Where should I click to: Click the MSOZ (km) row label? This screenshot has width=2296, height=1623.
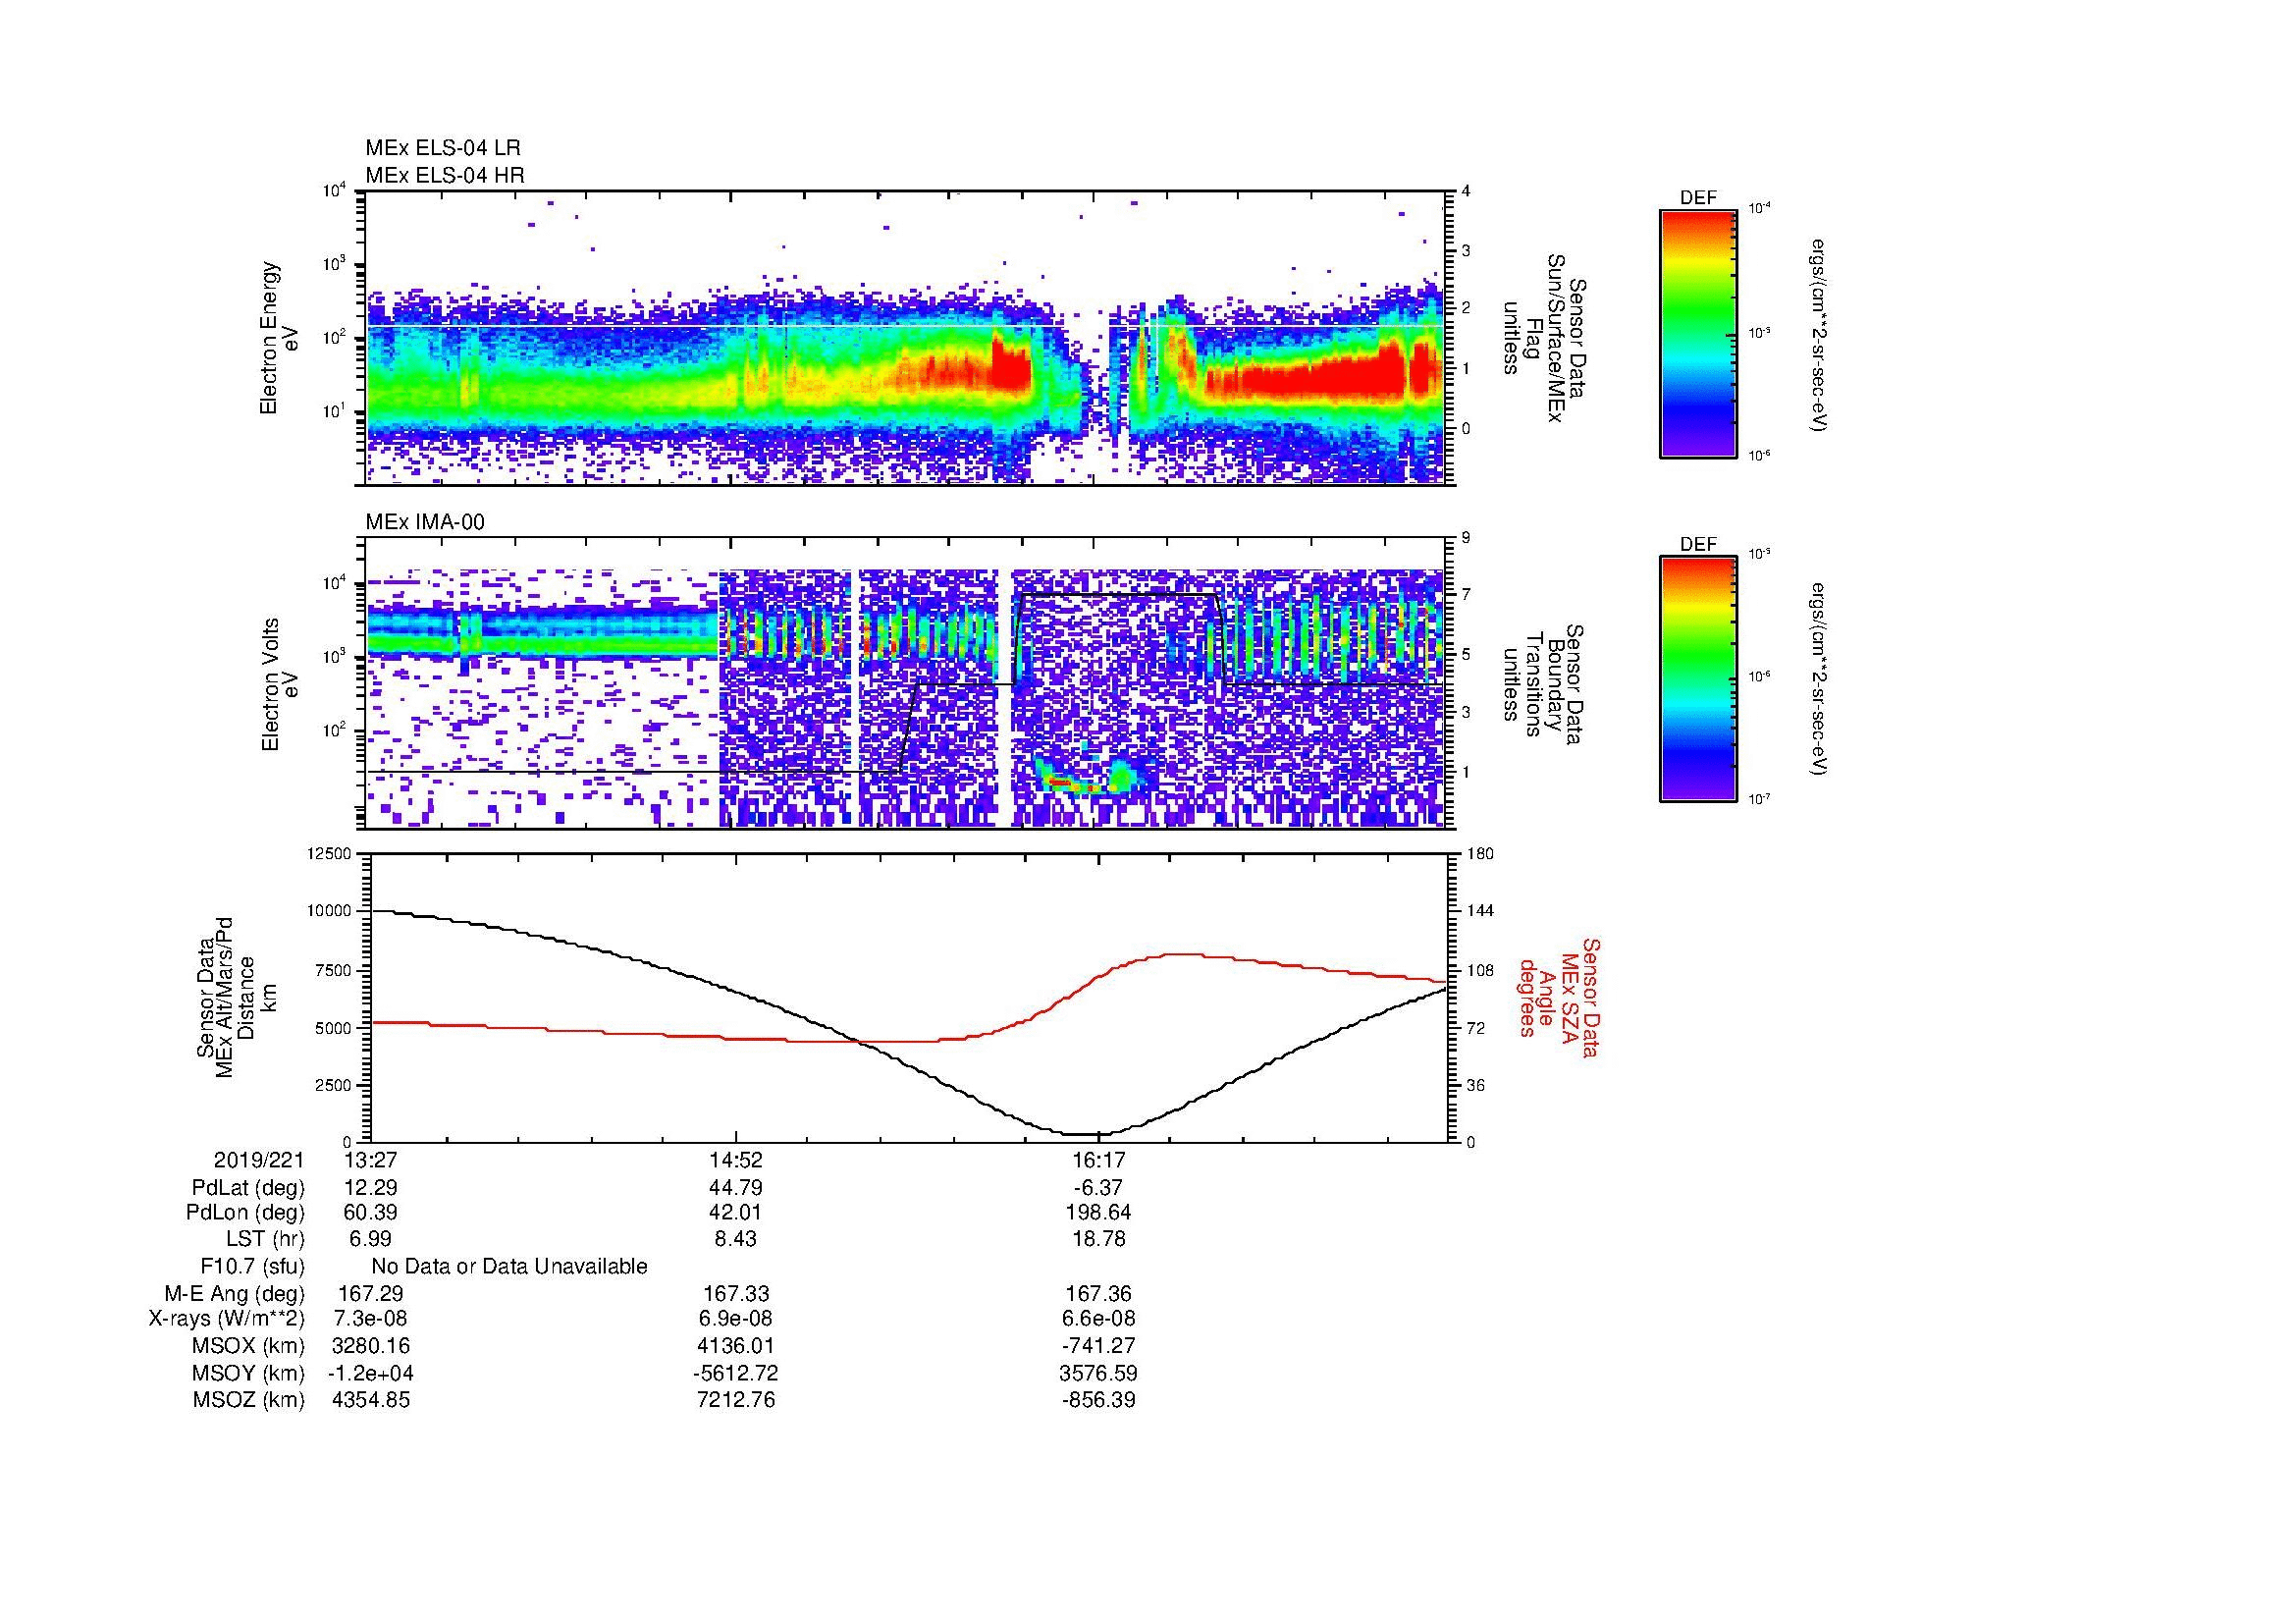249,1401
